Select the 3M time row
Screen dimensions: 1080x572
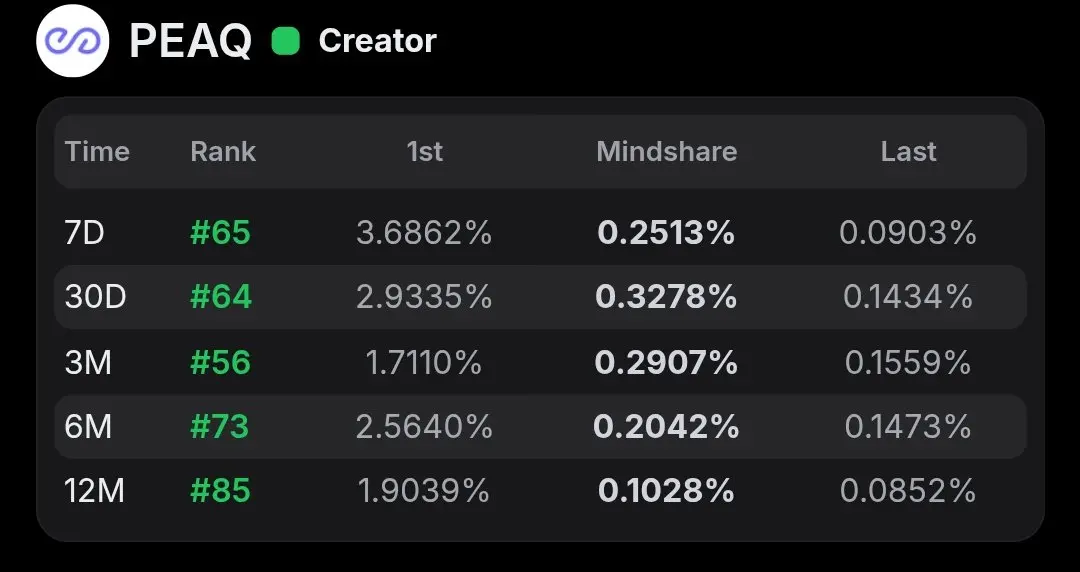click(540, 362)
